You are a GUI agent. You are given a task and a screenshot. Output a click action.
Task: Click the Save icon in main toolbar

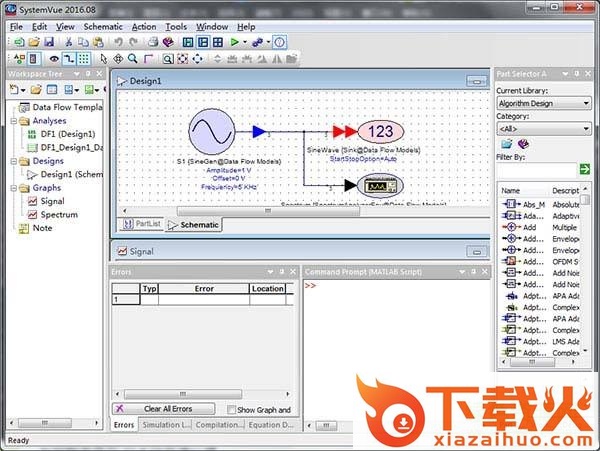click(x=49, y=42)
